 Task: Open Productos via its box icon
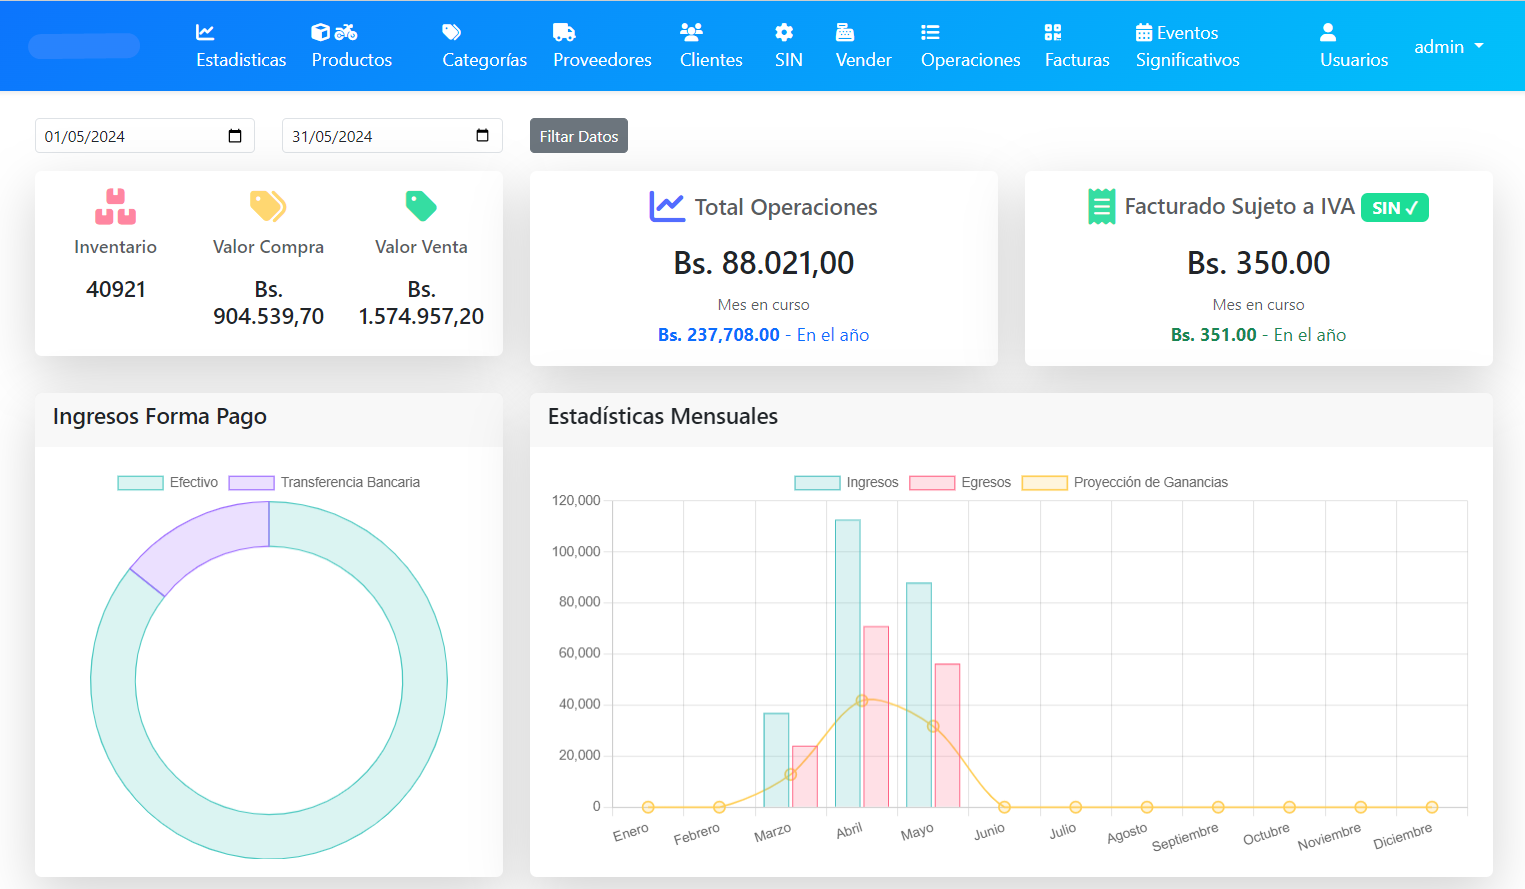coord(321,32)
